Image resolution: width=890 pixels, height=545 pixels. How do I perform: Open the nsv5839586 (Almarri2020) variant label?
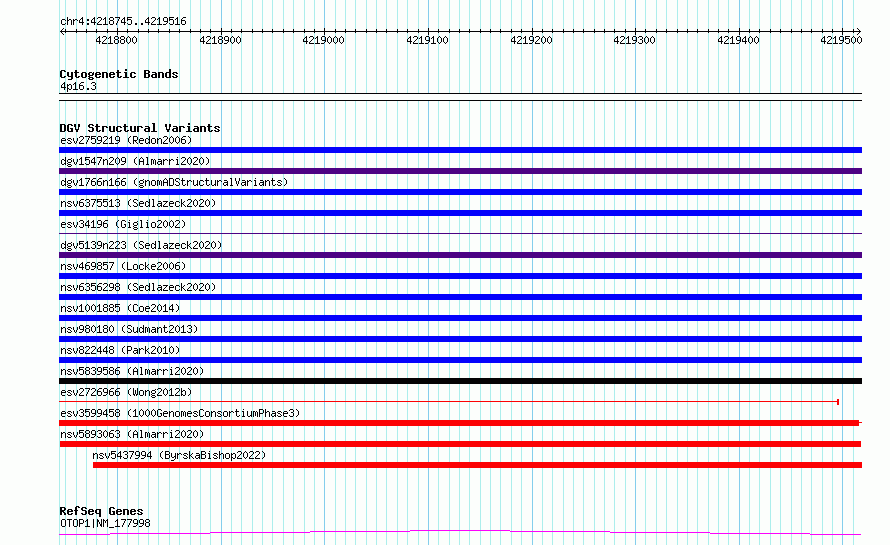point(132,371)
